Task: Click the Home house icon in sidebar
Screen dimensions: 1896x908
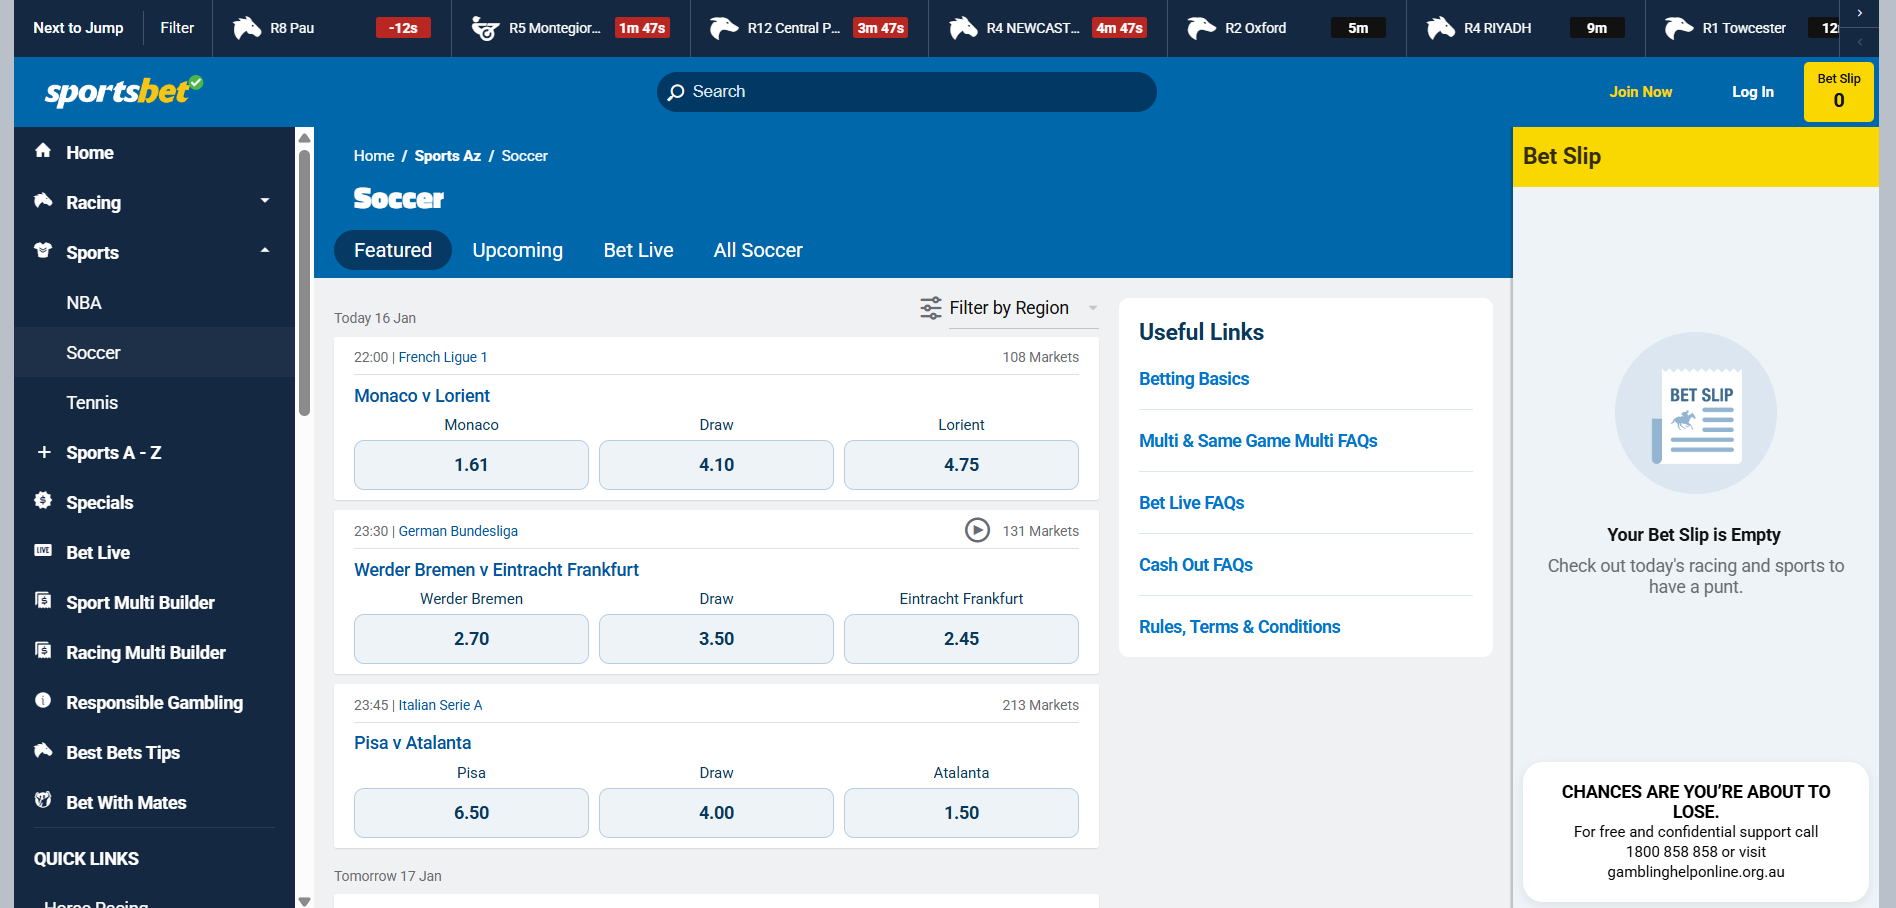Action: coord(43,151)
